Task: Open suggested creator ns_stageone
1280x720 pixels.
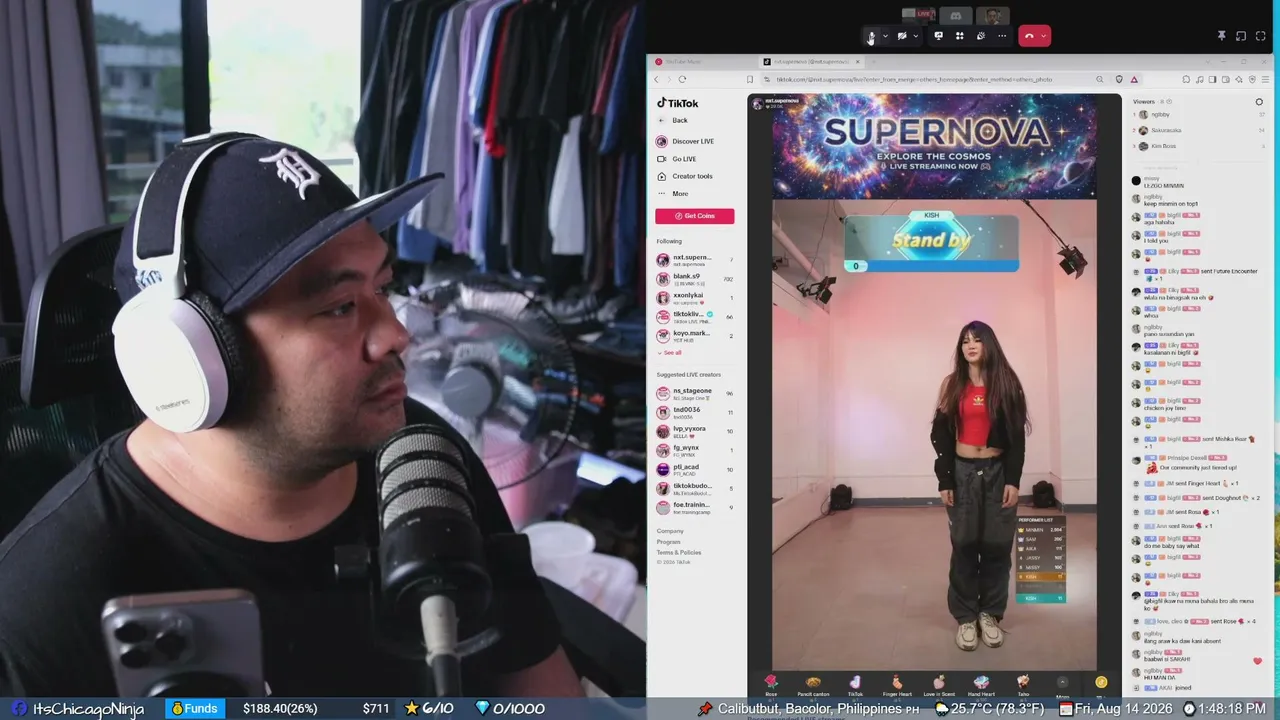Action: click(694, 393)
